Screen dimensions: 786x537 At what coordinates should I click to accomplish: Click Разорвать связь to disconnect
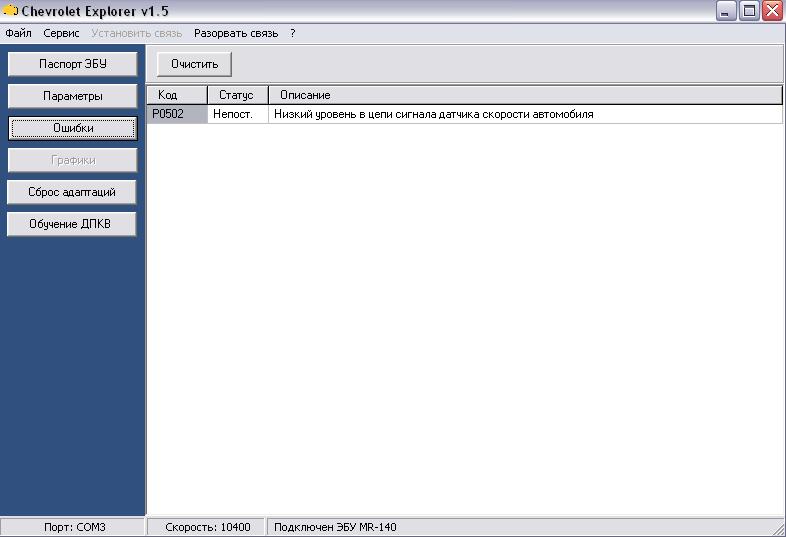[236, 33]
